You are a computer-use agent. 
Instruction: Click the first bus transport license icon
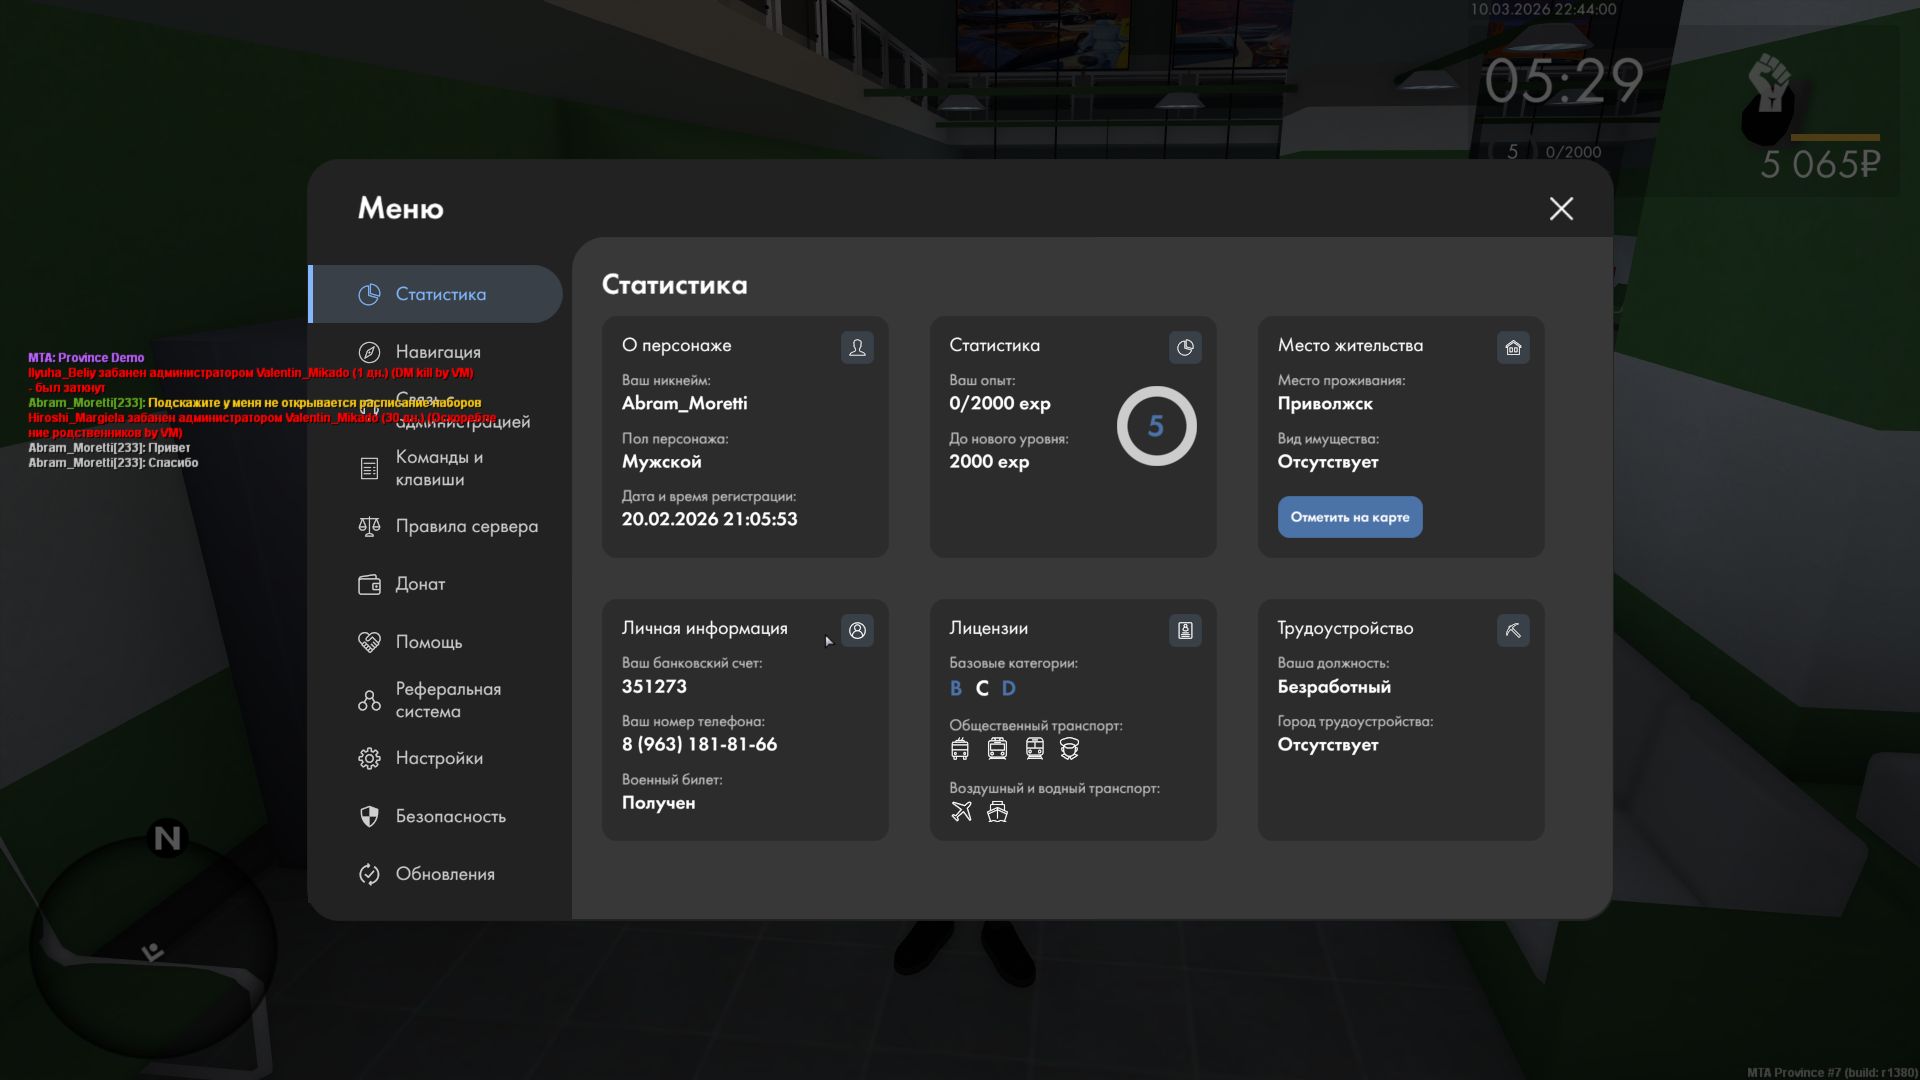click(960, 748)
